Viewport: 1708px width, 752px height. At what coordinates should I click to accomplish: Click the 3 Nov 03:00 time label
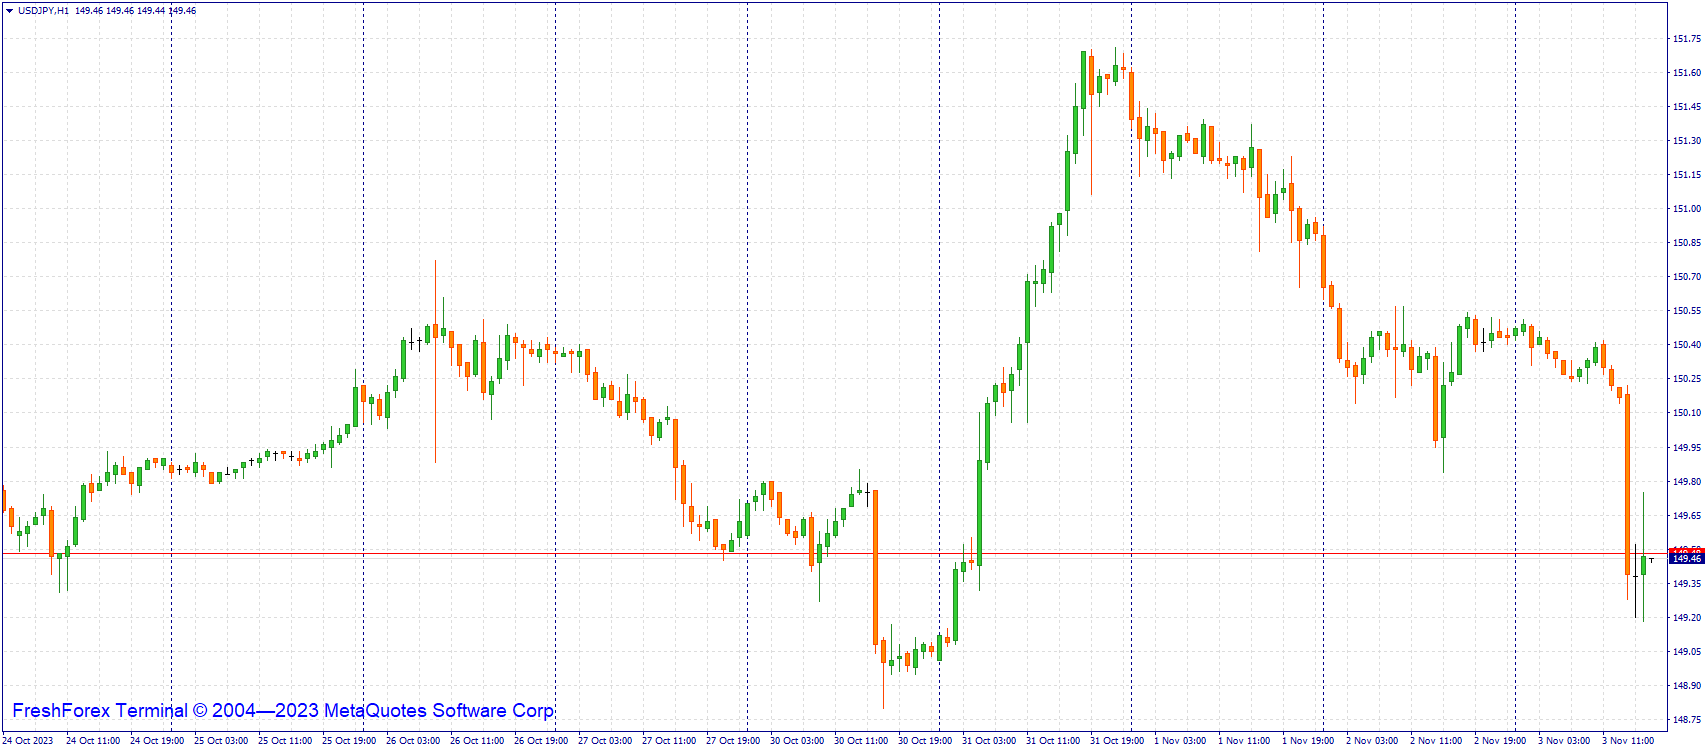pos(1564,741)
